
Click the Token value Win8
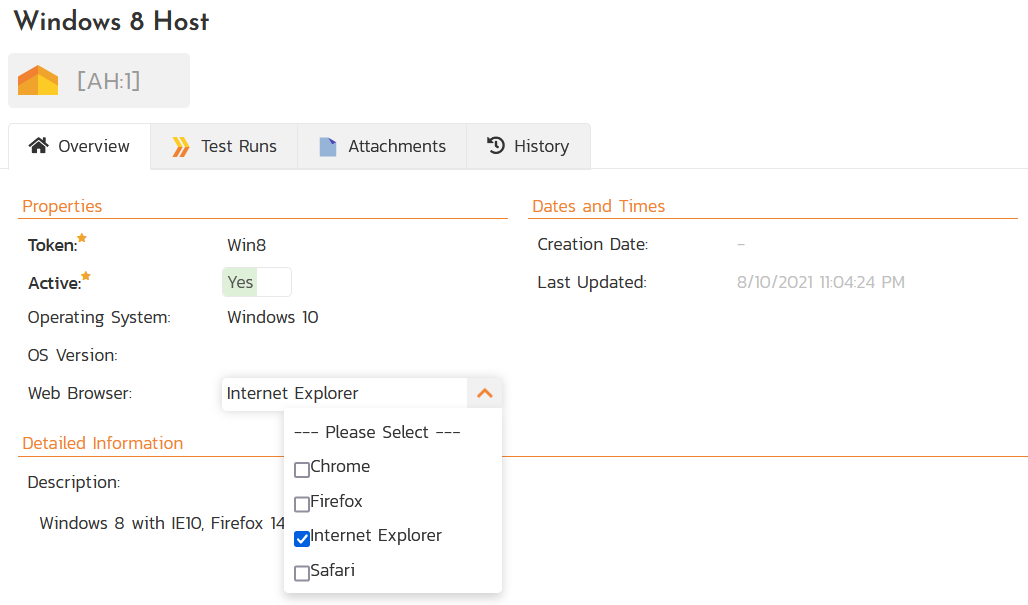coord(246,245)
